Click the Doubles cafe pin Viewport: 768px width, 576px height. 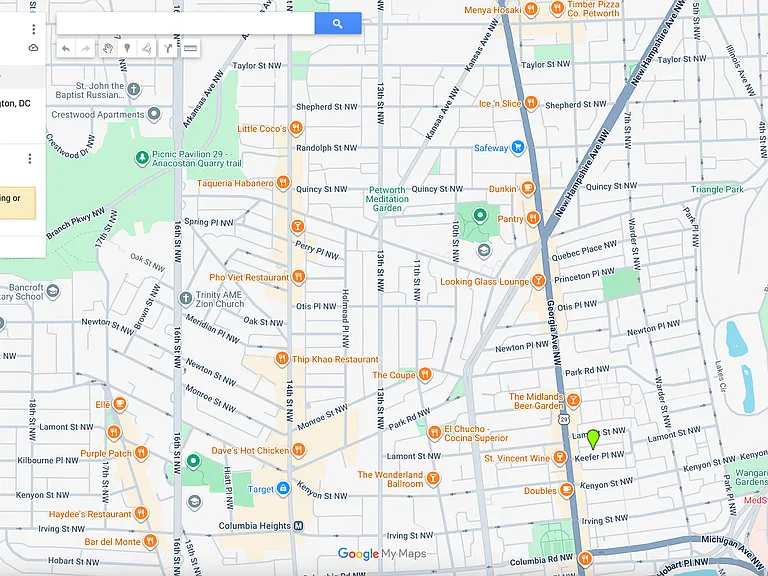tap(566, 490)
